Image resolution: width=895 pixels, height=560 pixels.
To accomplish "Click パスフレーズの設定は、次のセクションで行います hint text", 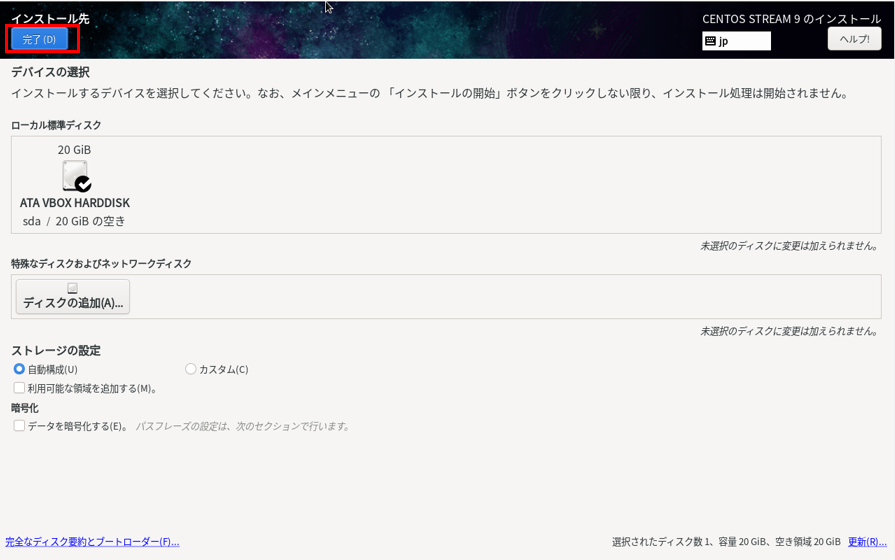I will click(x=243, y=426).
